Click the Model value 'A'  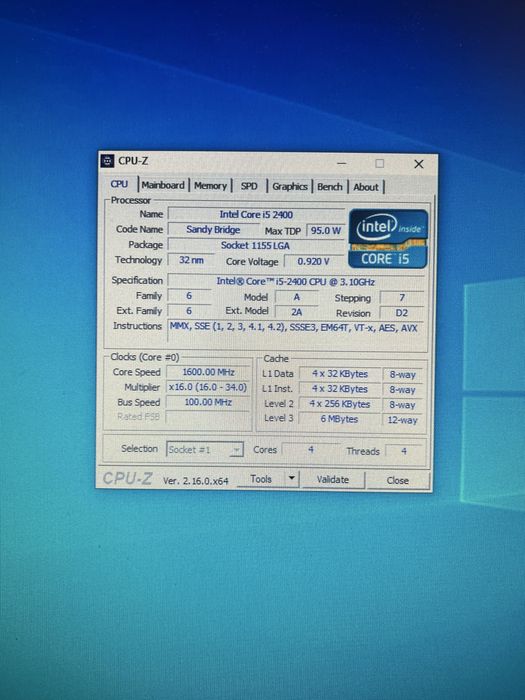click(296, 297)
